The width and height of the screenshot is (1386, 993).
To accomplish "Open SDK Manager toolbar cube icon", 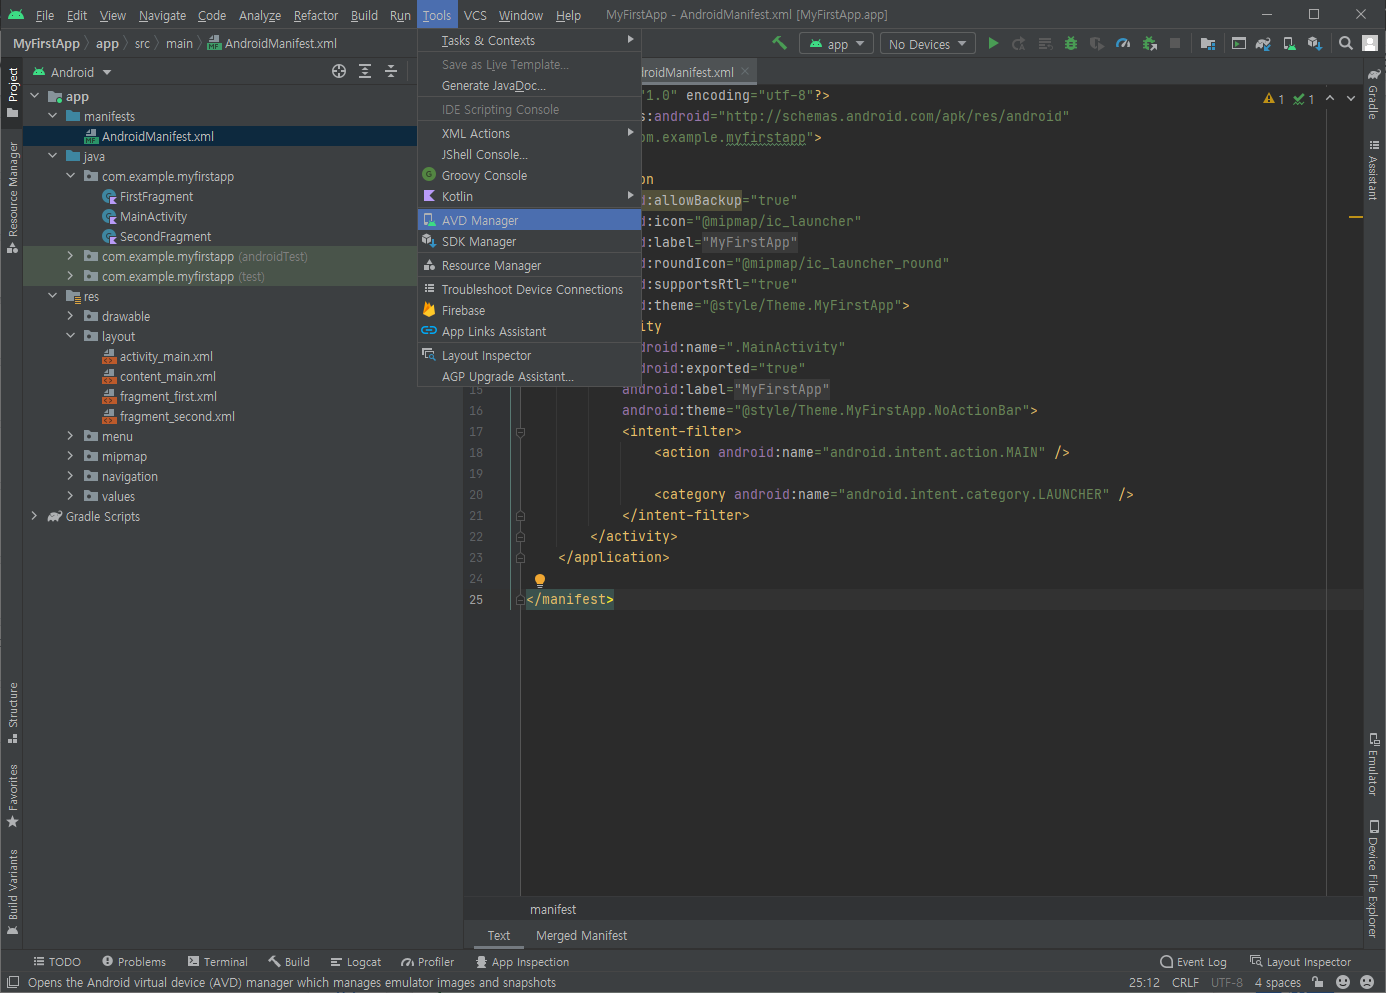I will (1315, 43).
